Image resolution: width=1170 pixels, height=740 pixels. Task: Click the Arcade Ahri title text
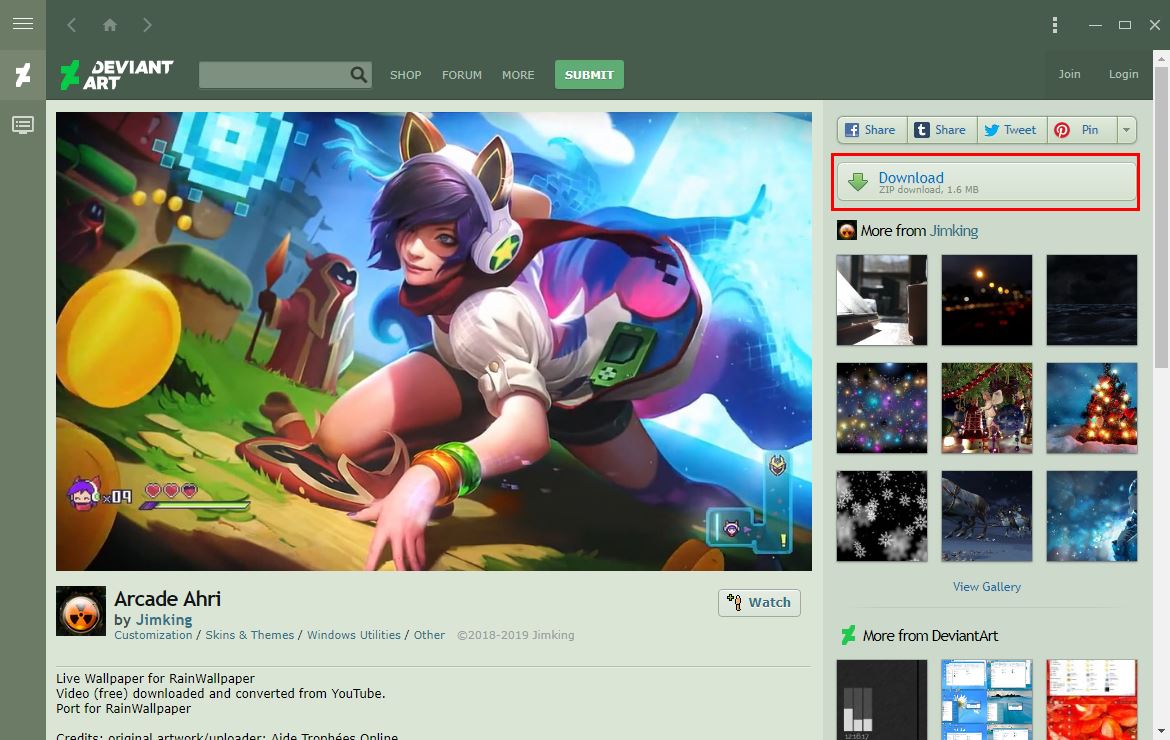pos(167,599)
